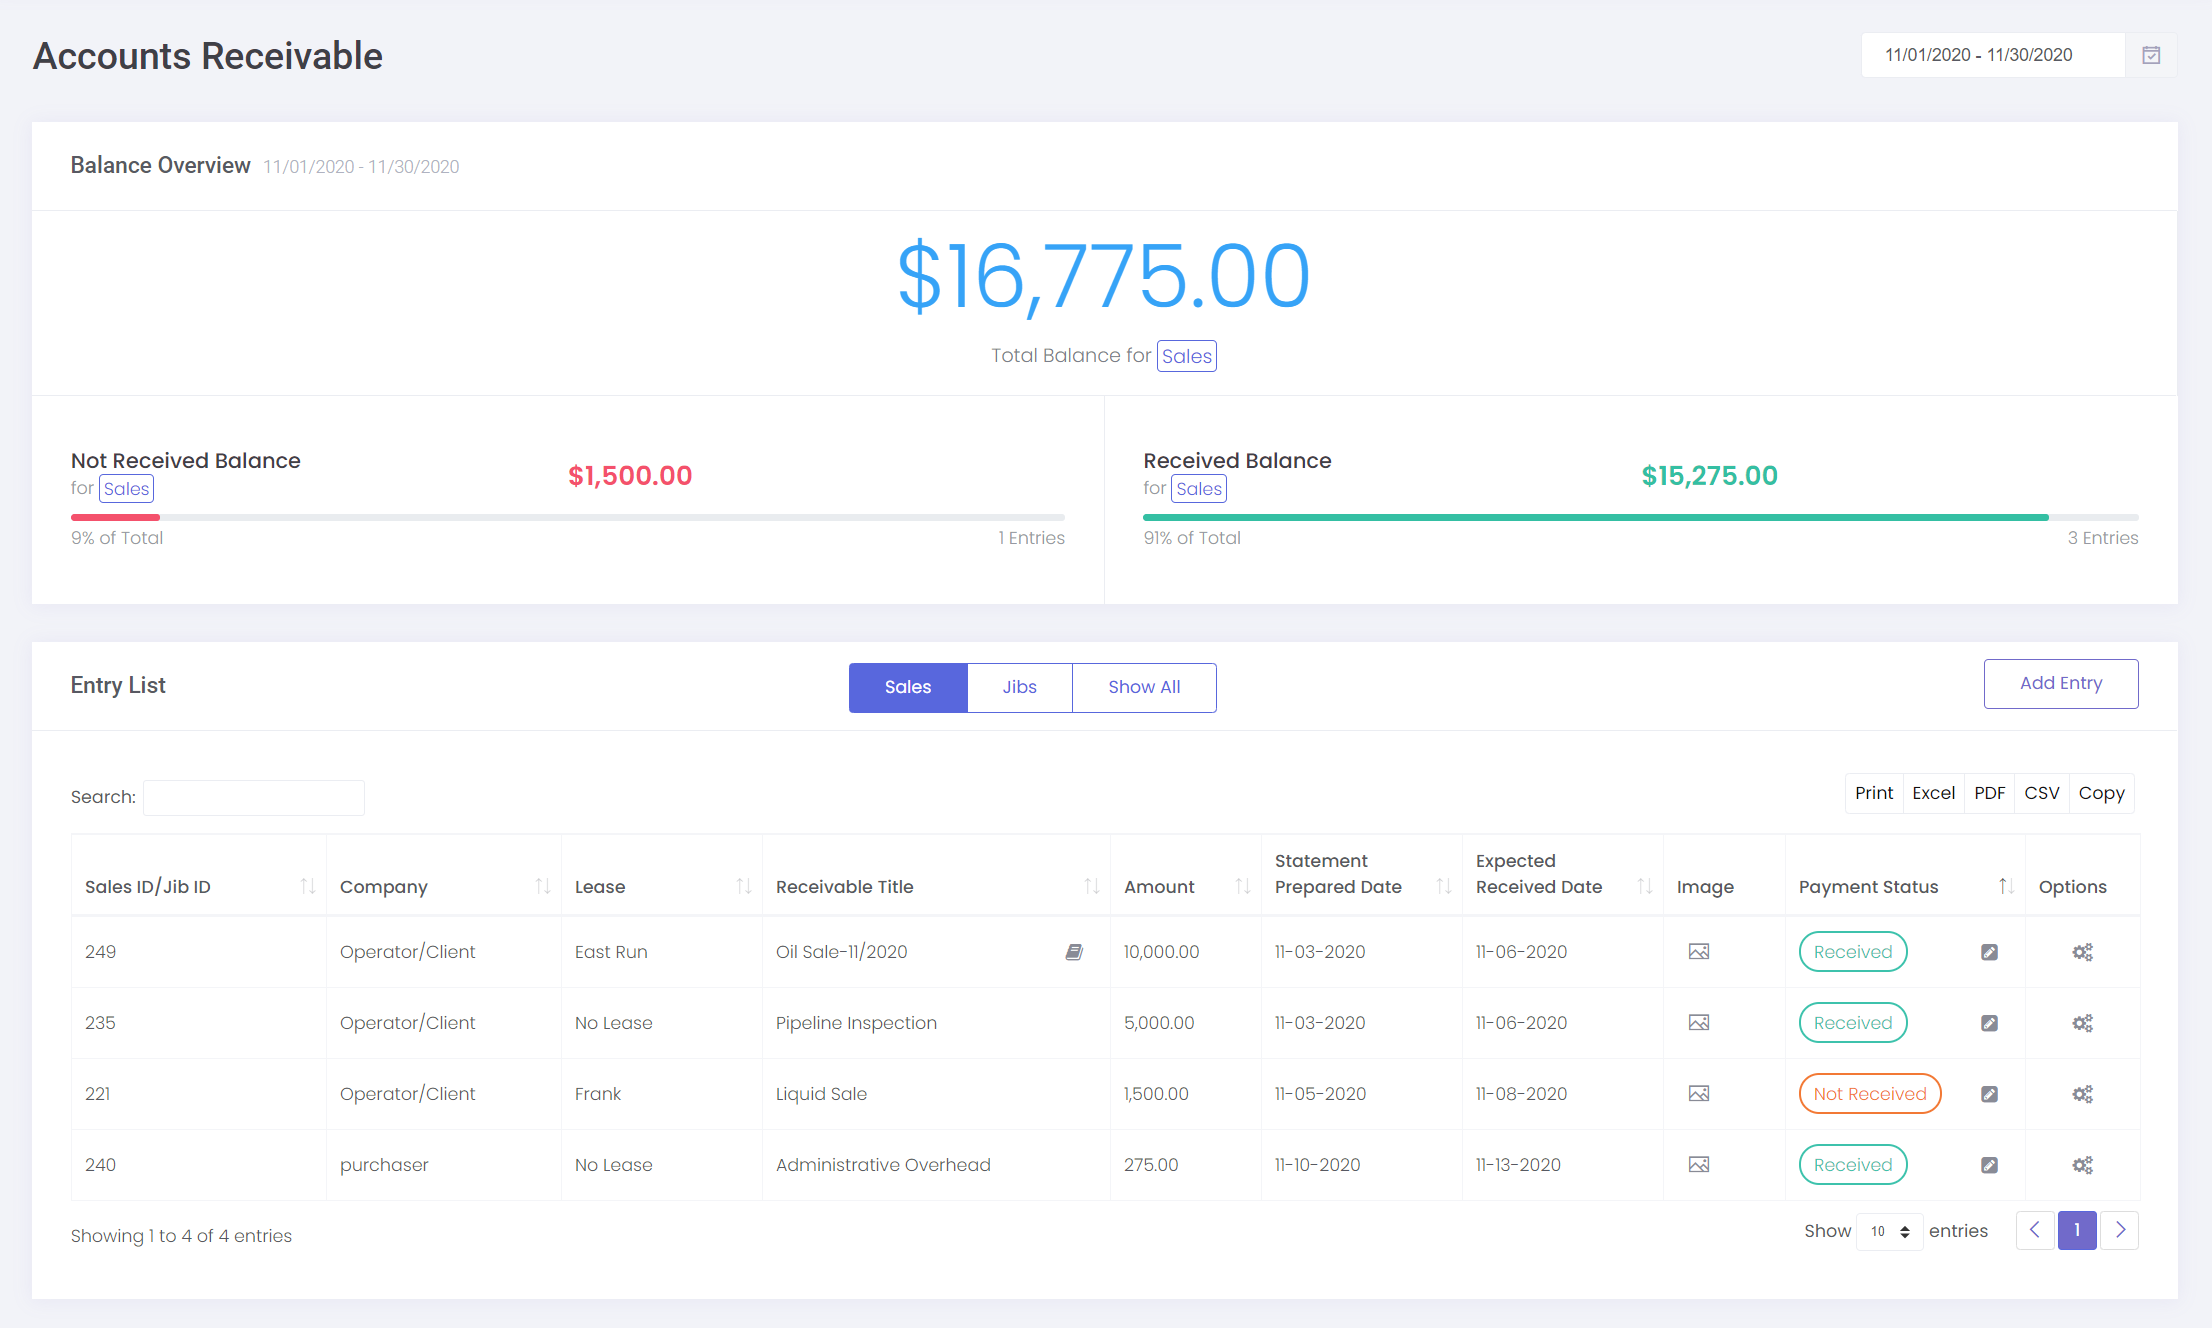Export table with Excel button

[1932, 793]
